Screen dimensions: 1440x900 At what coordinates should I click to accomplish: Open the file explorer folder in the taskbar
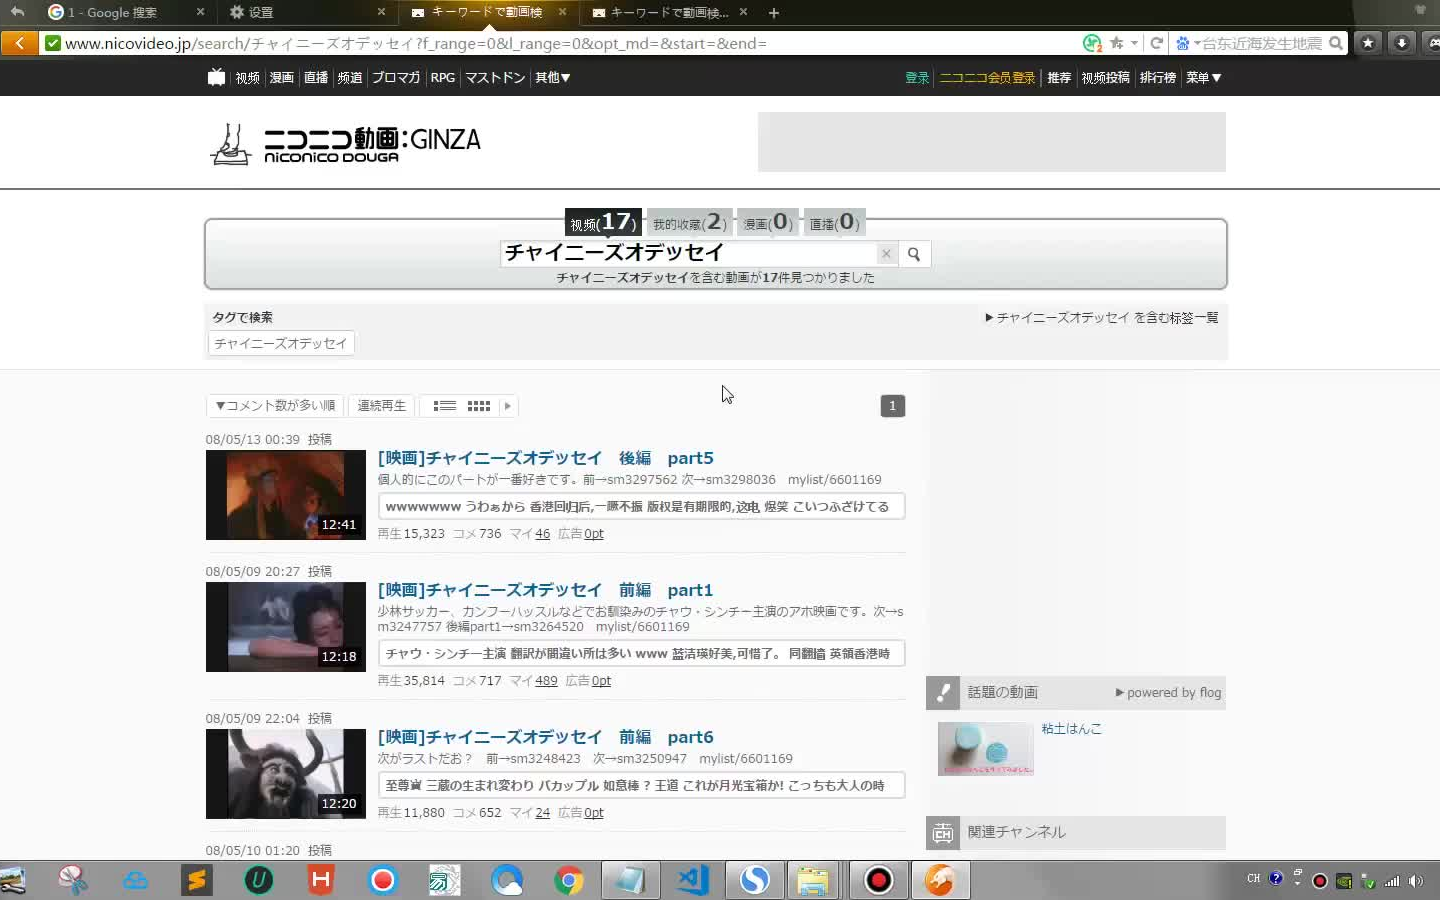click(x=813, y=880)
